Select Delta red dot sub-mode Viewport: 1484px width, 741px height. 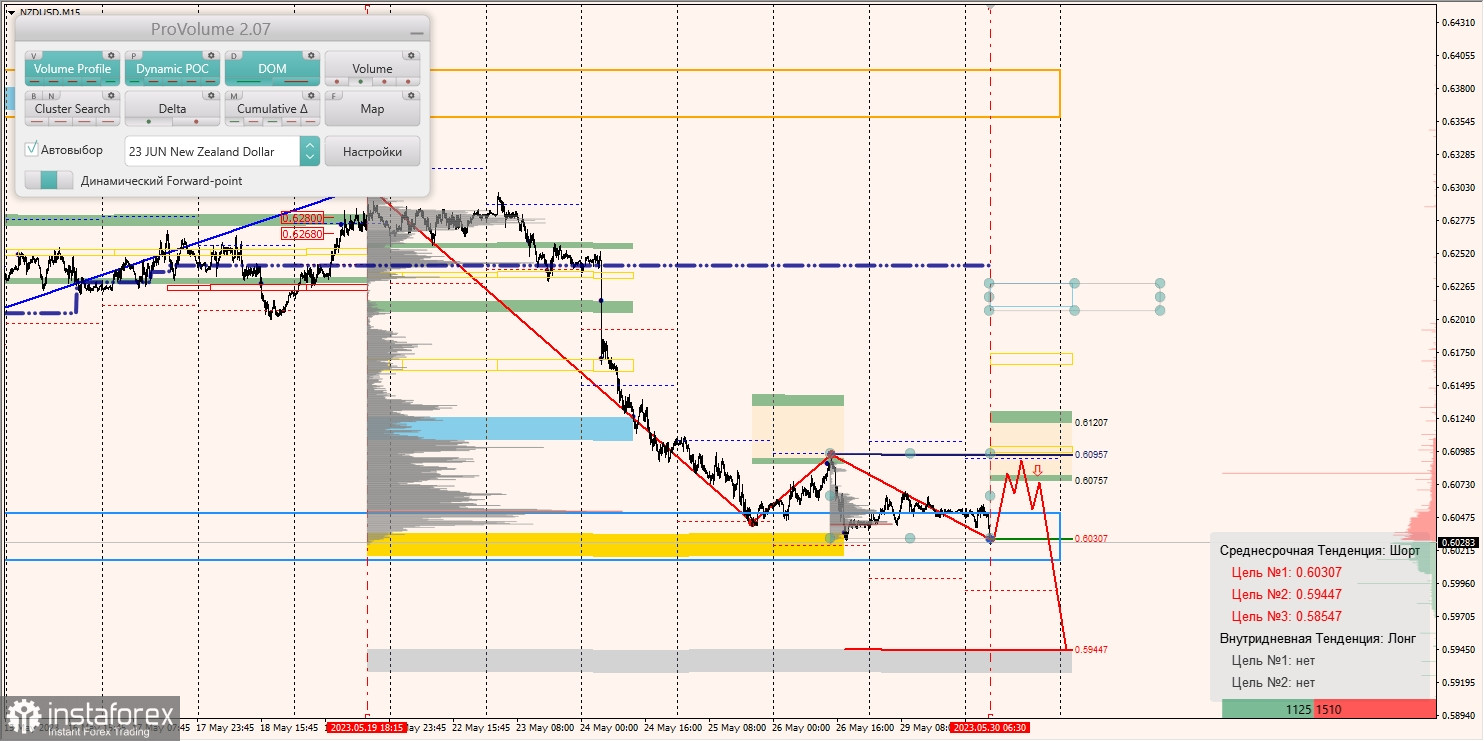tap(196, 122)
